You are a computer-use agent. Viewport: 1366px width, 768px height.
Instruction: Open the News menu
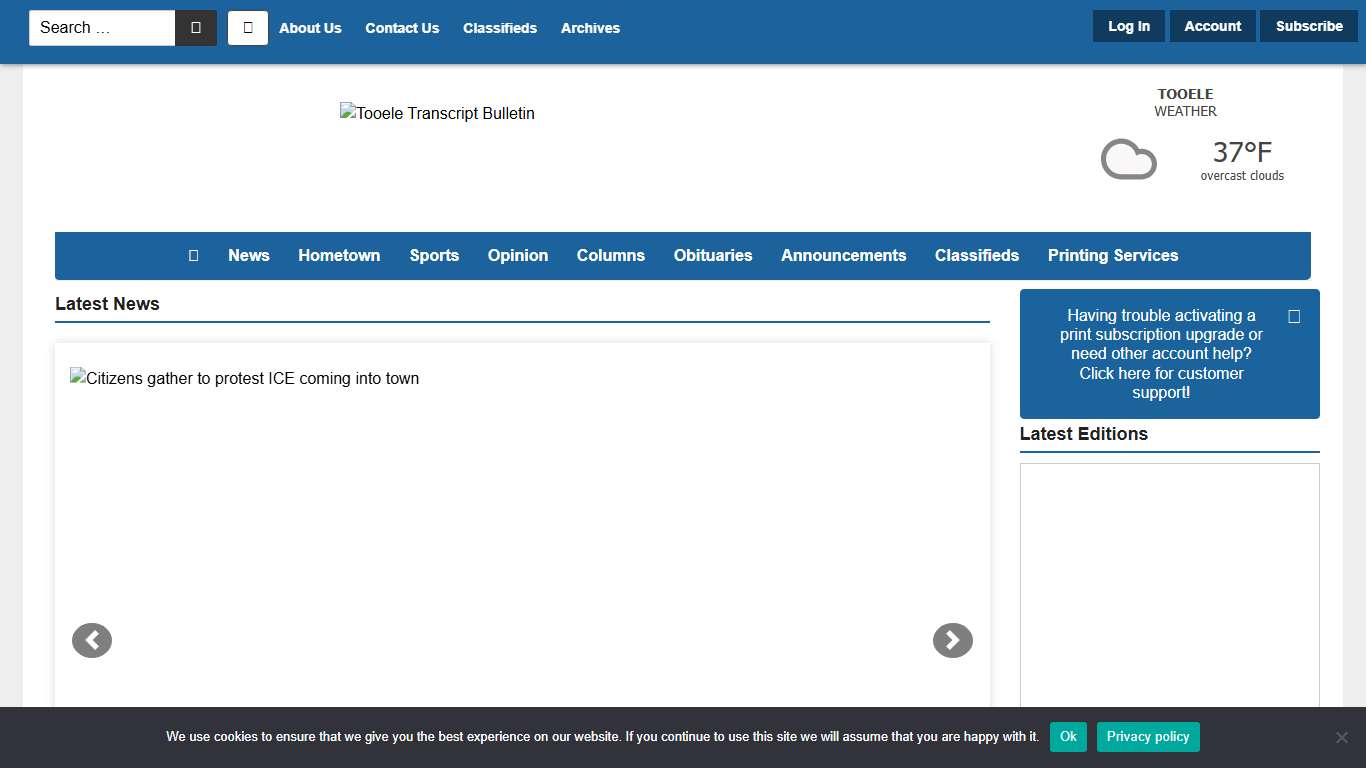point(249,256)
